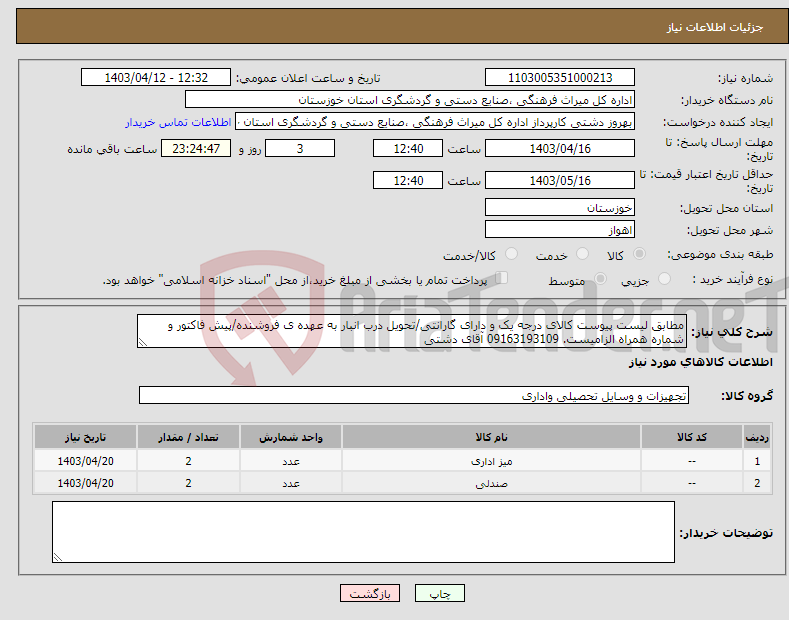The width and height of the screenshot is (789, 620).
Task: Select the جزیی purchase type radio
Action: tap(664, 278)
